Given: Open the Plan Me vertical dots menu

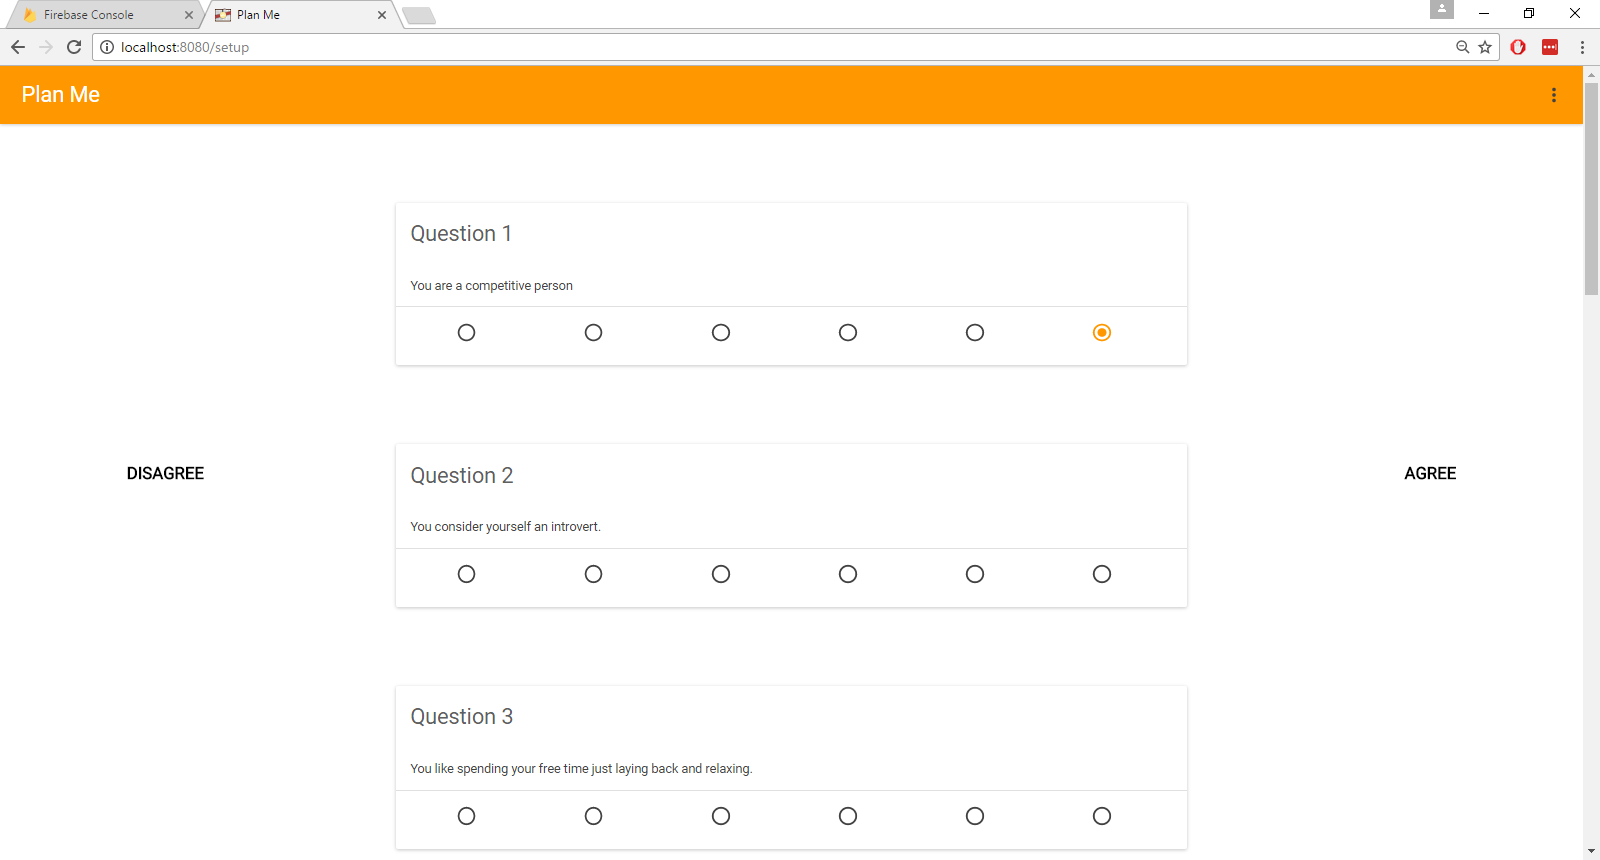Looking at the screenshot, I should (x=1553, y=95).
